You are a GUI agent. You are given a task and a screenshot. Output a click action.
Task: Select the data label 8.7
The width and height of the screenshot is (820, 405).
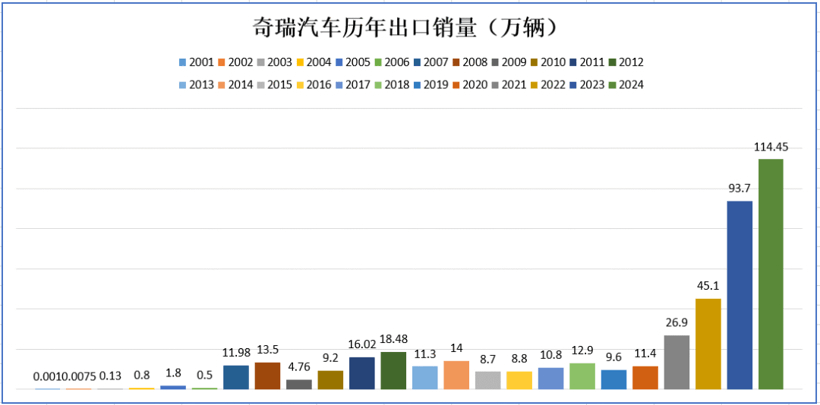point(488,360)
